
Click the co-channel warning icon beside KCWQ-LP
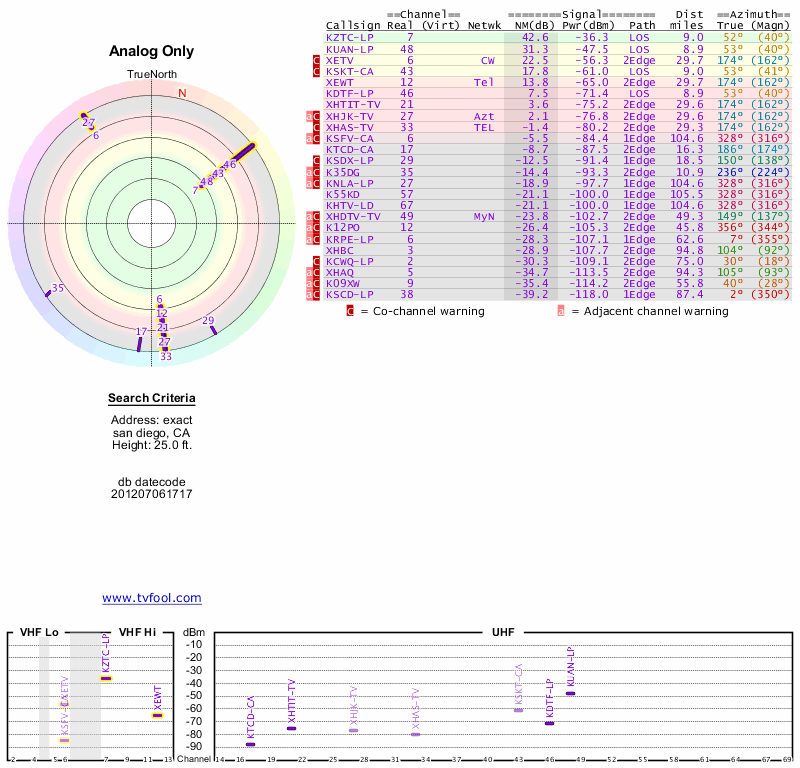[x=317, y=261]
